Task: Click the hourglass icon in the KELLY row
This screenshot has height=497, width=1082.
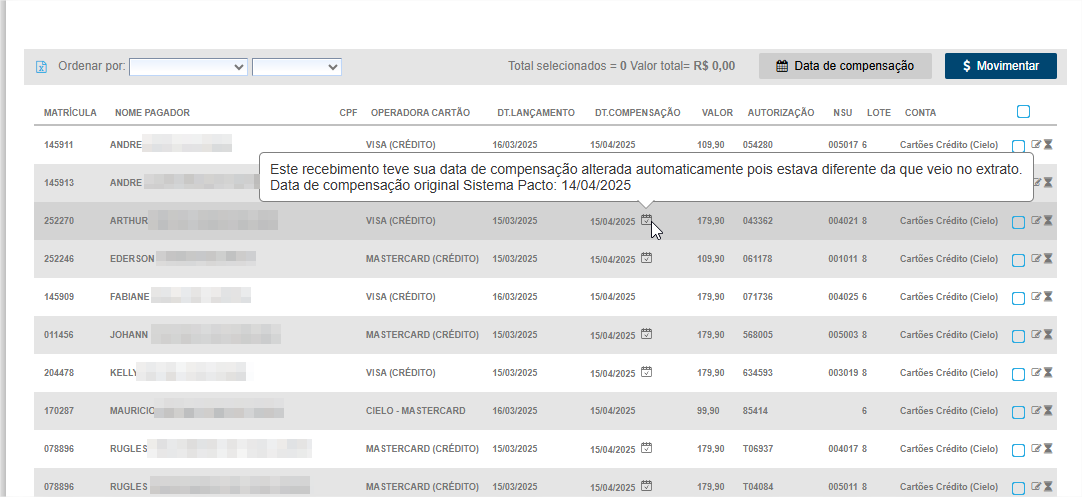Action: point(1049,373)
